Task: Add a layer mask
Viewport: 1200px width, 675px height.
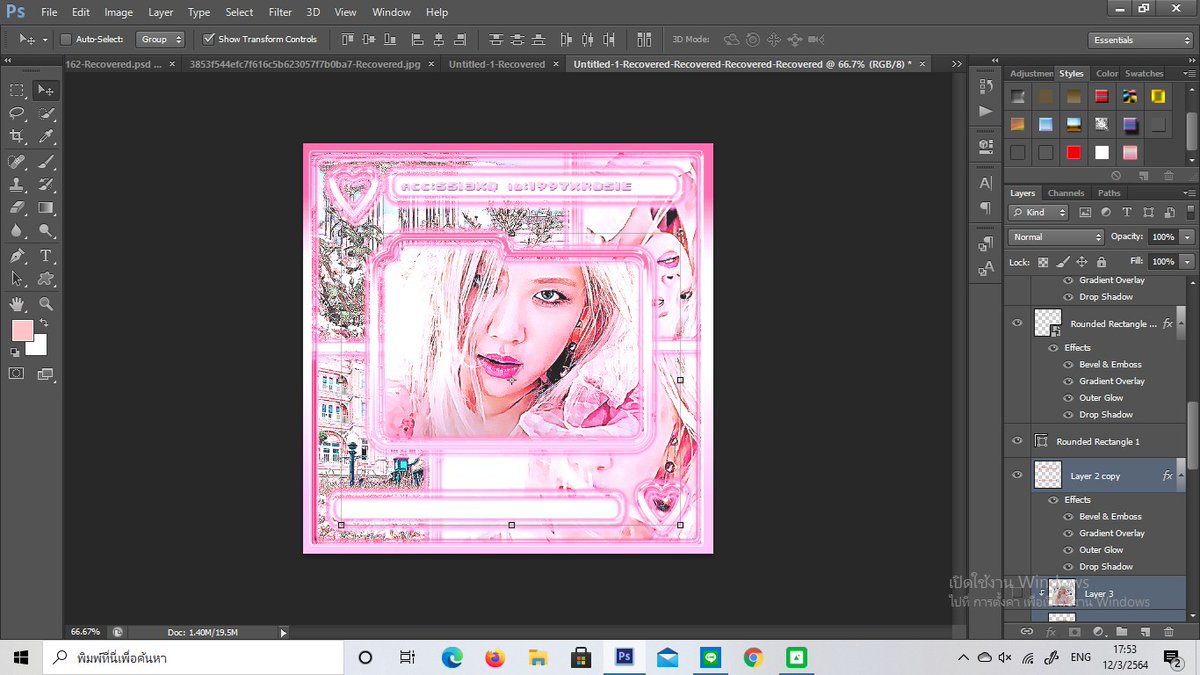Action: [x=1075, y=632]
